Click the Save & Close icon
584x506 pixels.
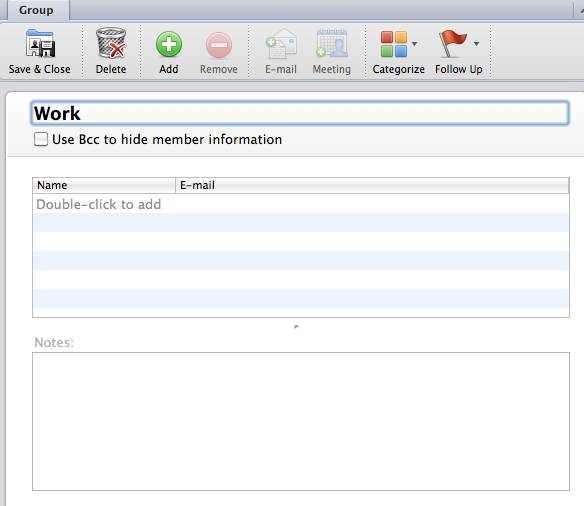coord(40,43)
